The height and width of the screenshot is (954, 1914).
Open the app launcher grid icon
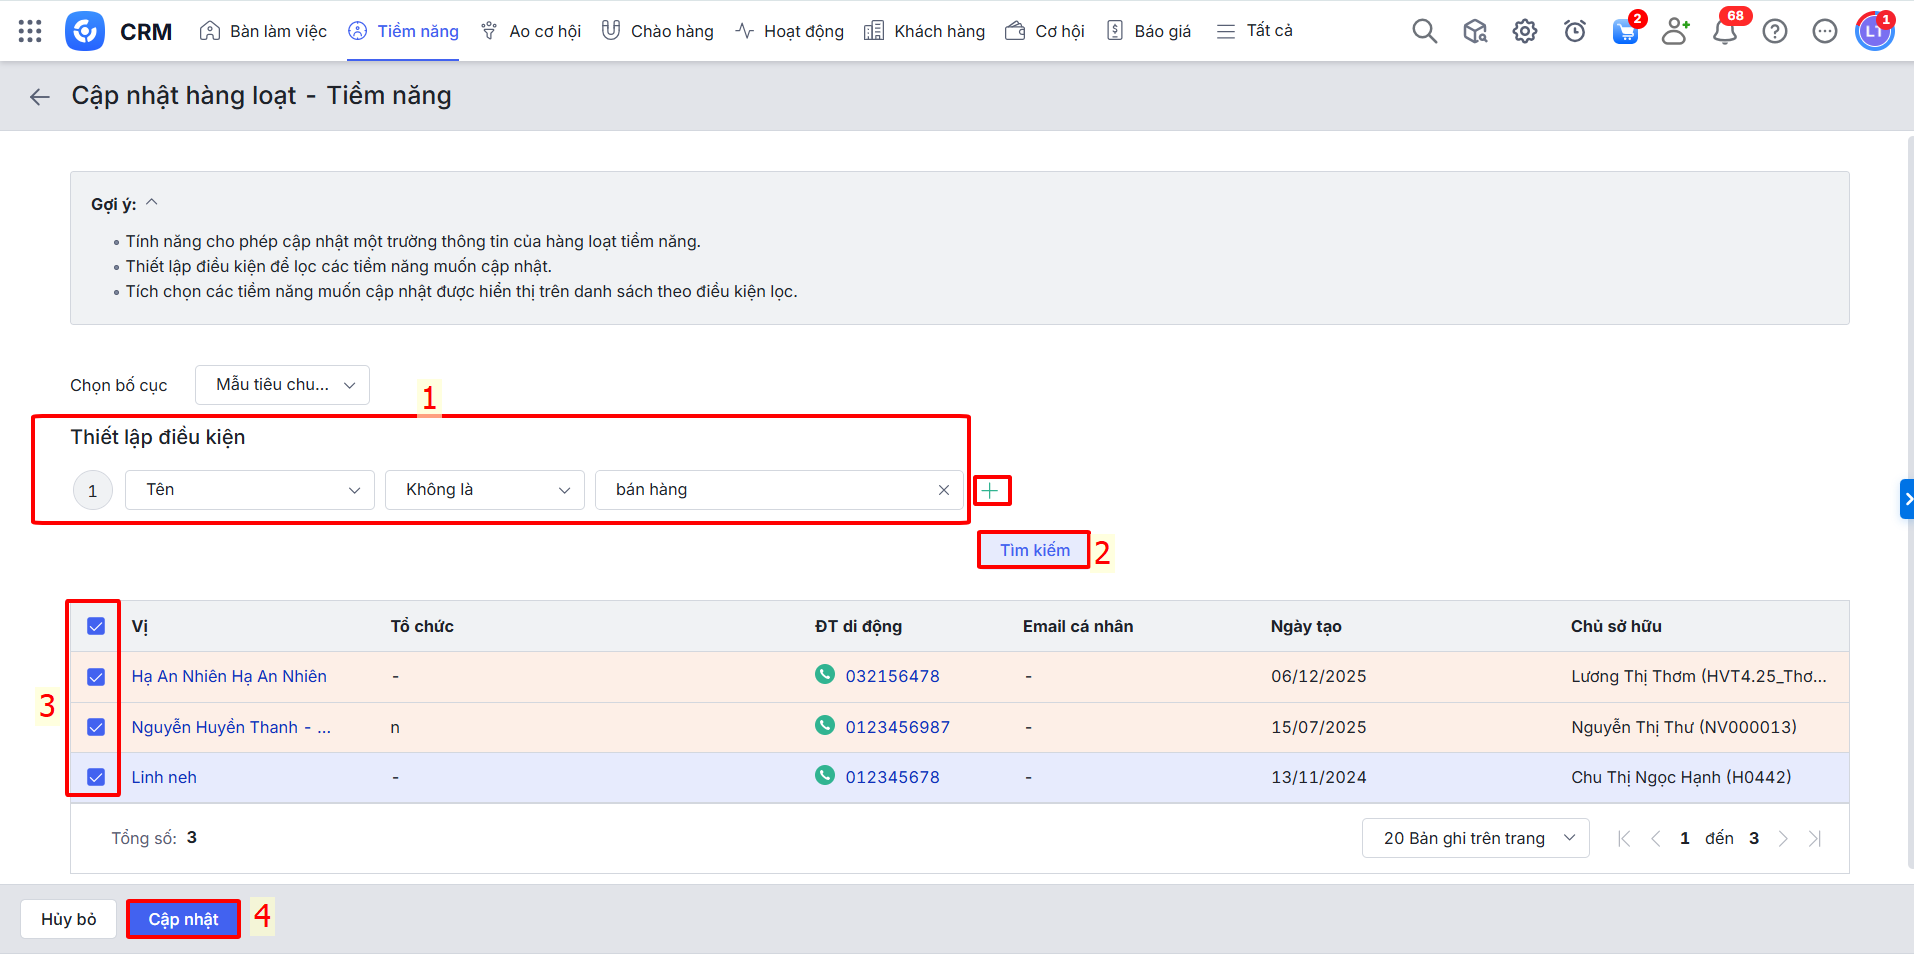(30, 31)
